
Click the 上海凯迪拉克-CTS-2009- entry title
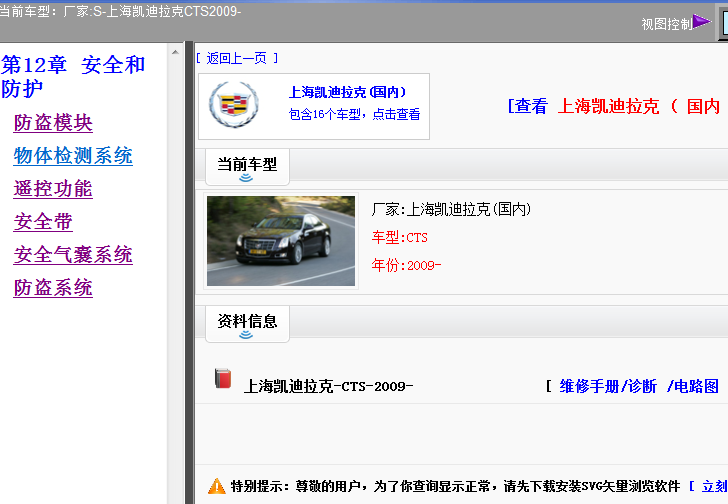click(329, 386)
